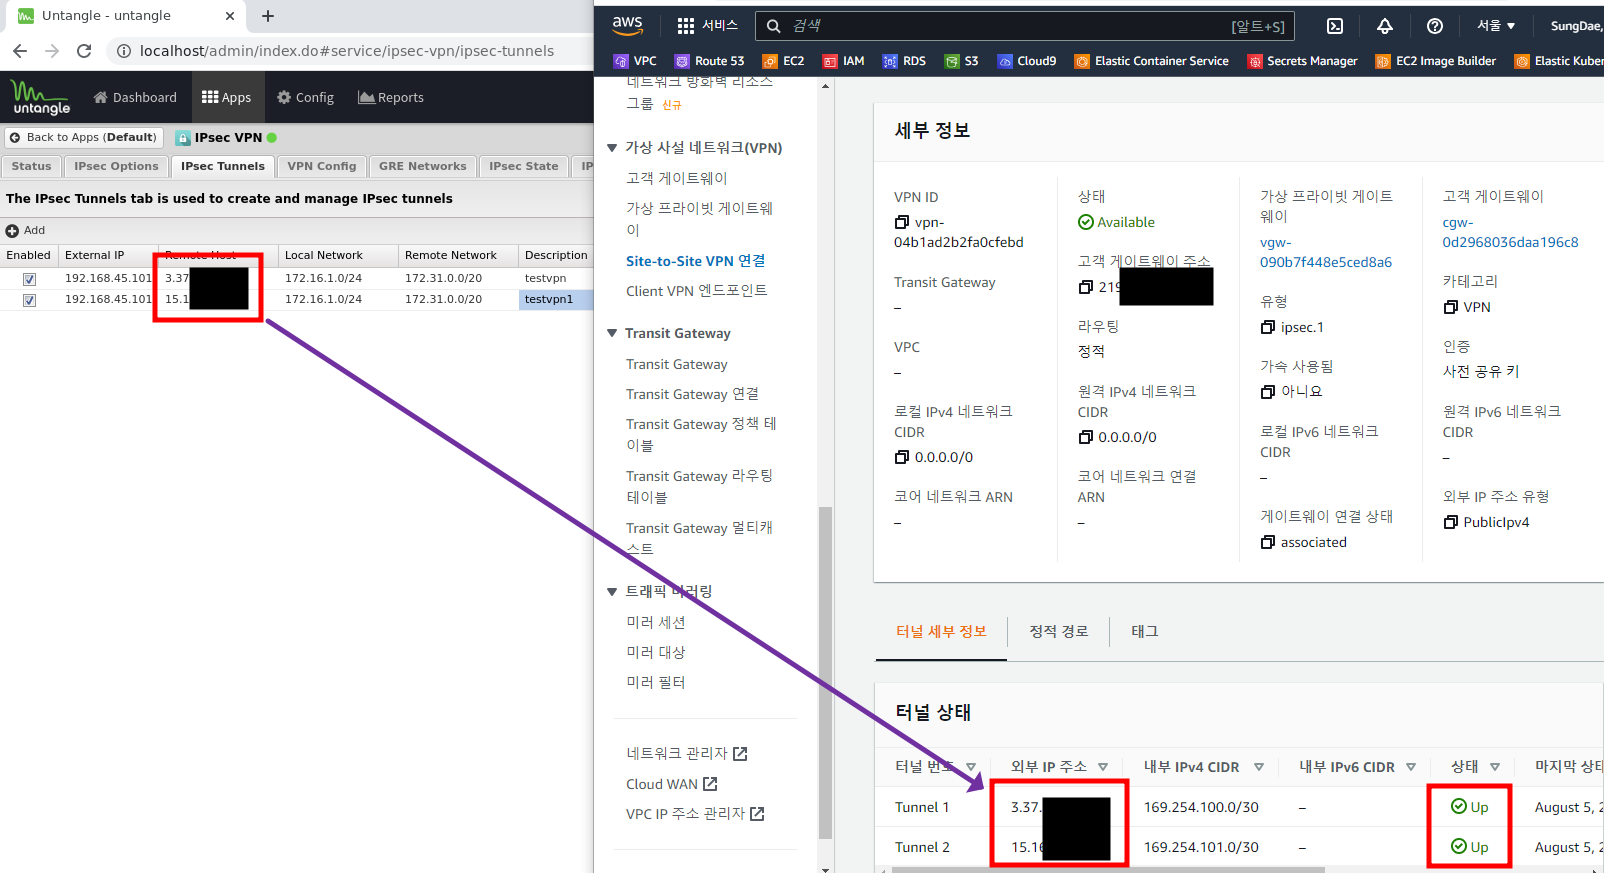Open the Cloud9 shortcut
The height and width of the screenshot is (873, 1604).
(x=1026, y=61)
